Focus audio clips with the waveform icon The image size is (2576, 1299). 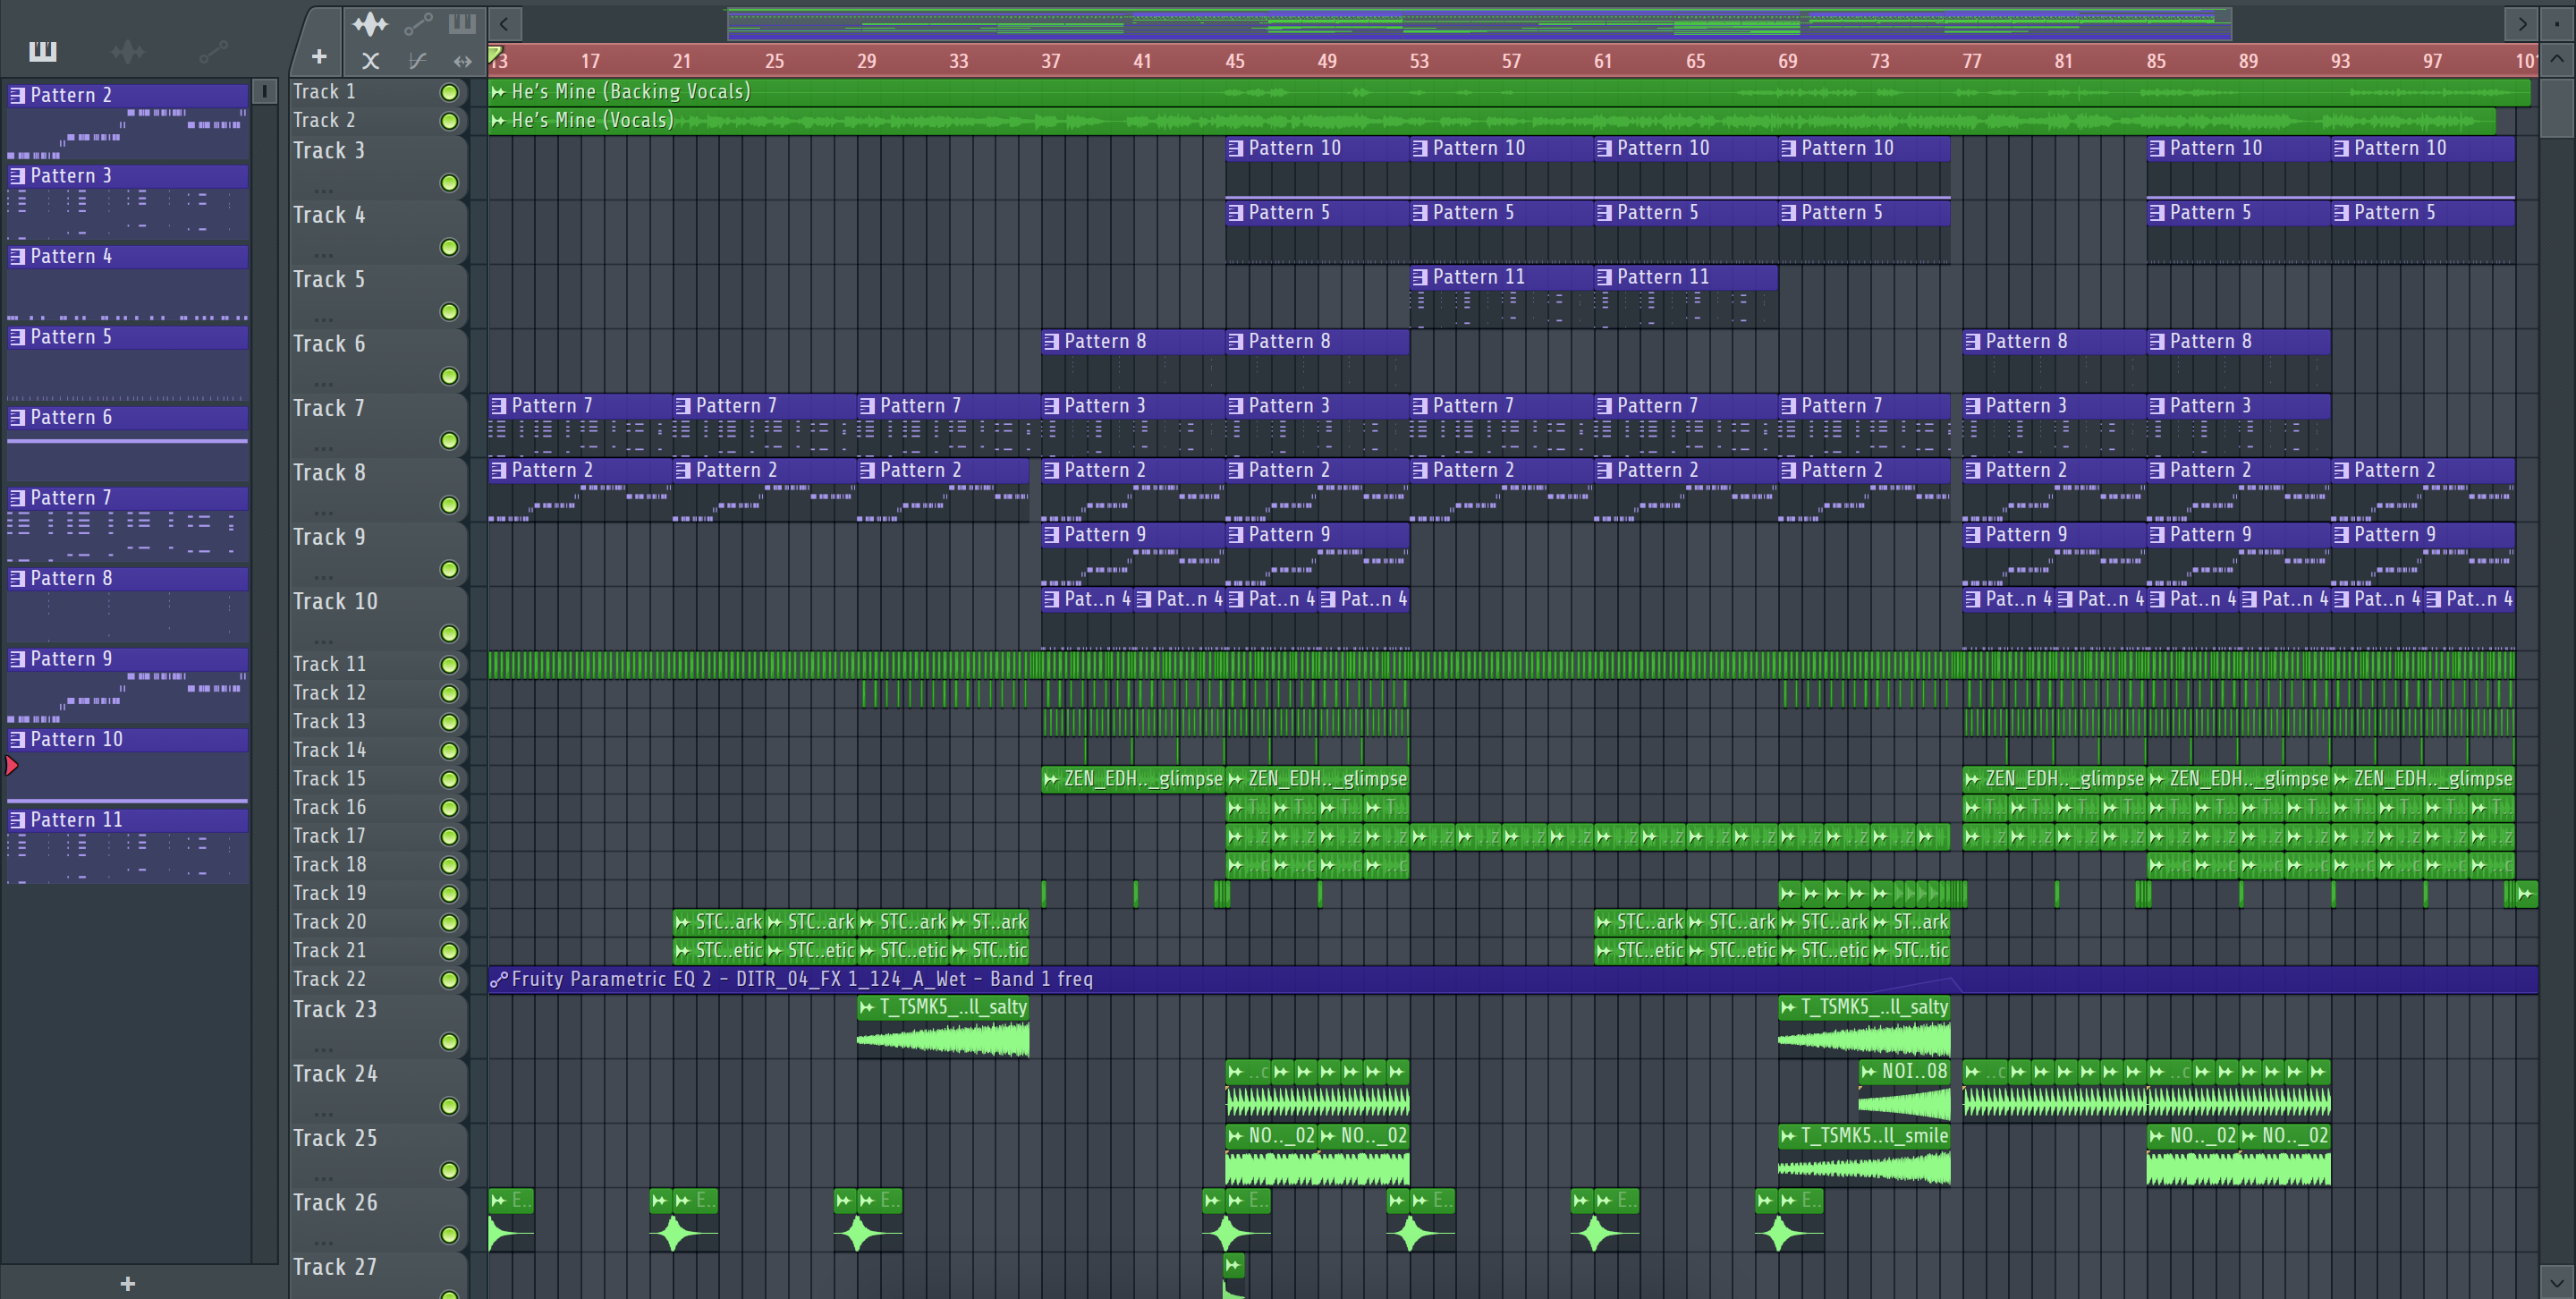click(x=370, y=24)
